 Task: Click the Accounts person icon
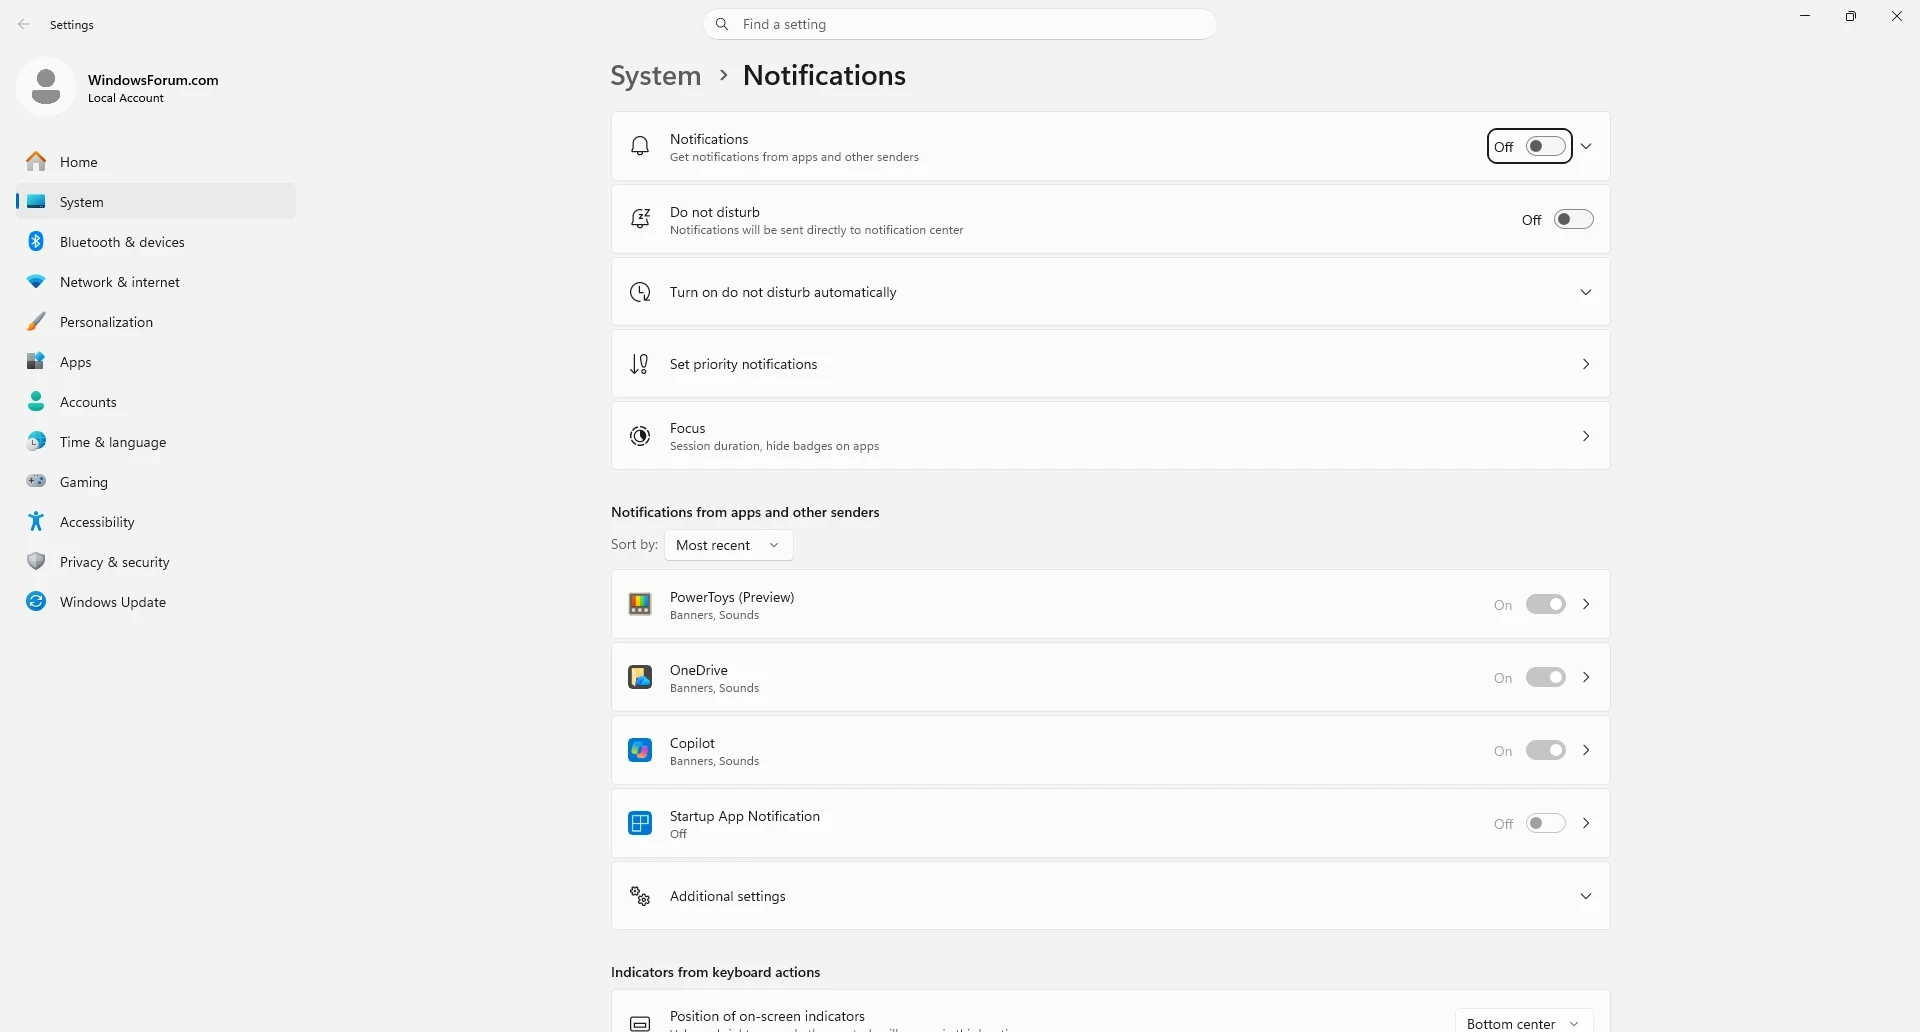(x=36, y=401)
